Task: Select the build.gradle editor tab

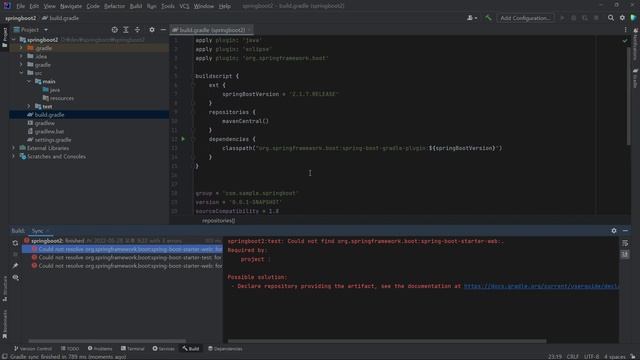Action: tap(211, 30)
